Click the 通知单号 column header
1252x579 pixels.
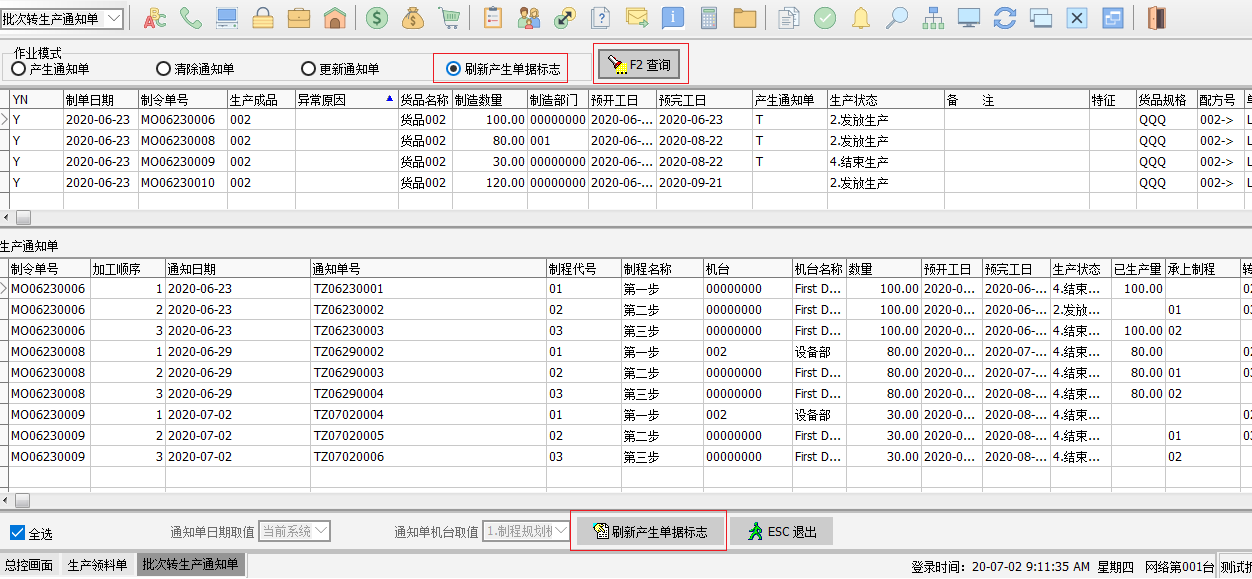pos(428,269)
